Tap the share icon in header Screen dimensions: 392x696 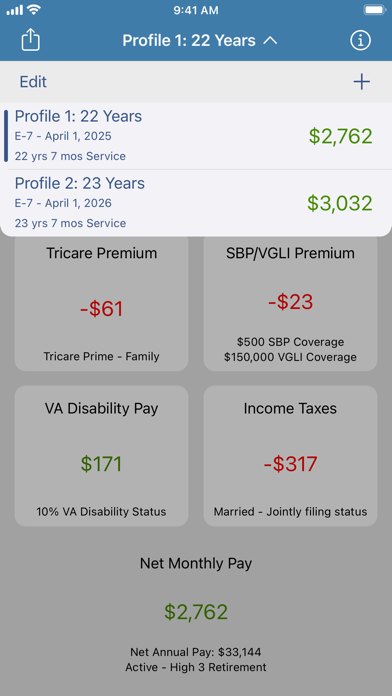point(31,40)
